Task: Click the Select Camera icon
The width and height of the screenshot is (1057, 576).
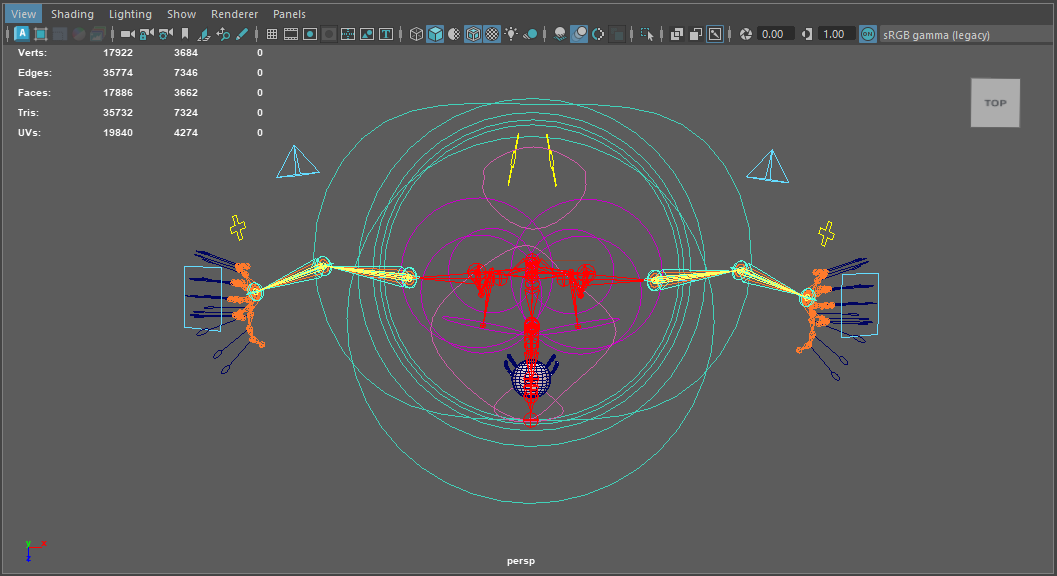Action: tap(127, 34)
